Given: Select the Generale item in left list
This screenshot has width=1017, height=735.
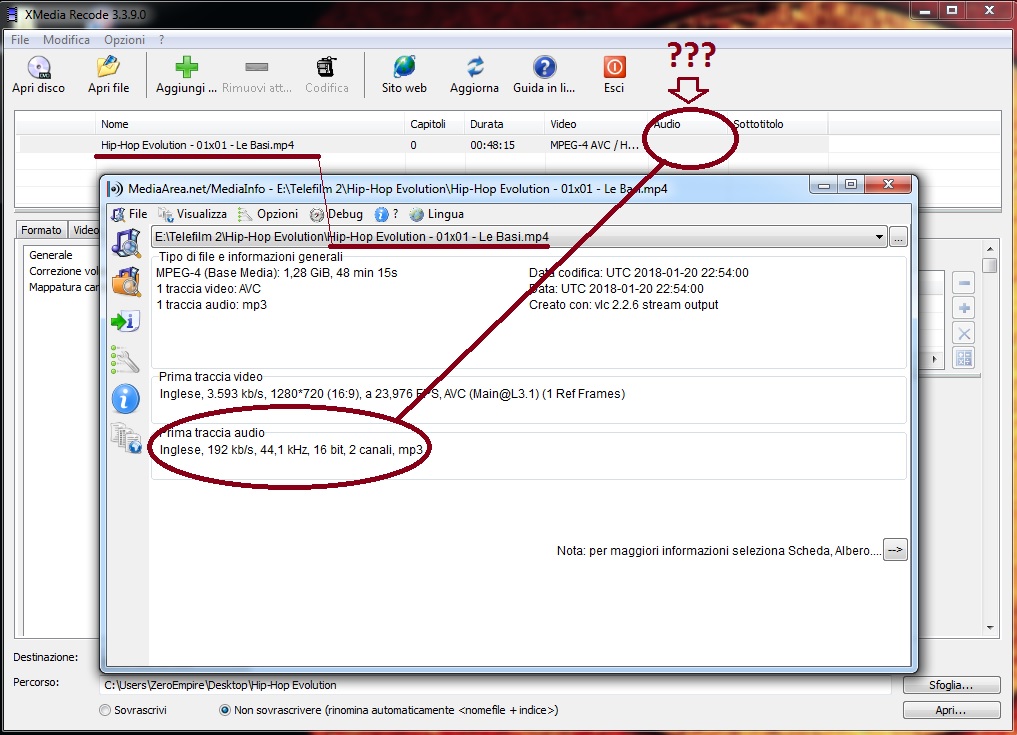Looking at the screenshot, I should tap(51, 255).
